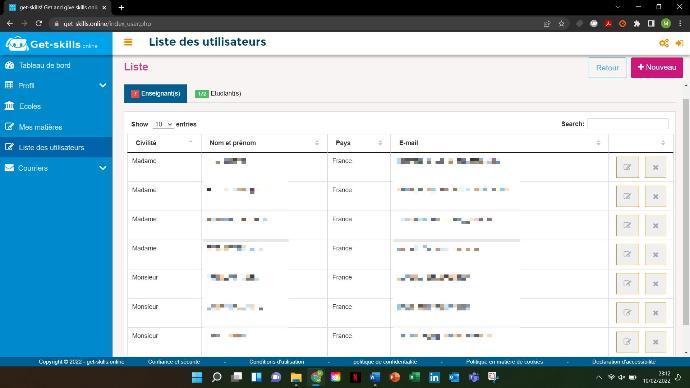The height and width of the screenshot is (388, 690).
Task: Toggle the sidebar with the hamburger icon
Action: (x=128, y=42)
